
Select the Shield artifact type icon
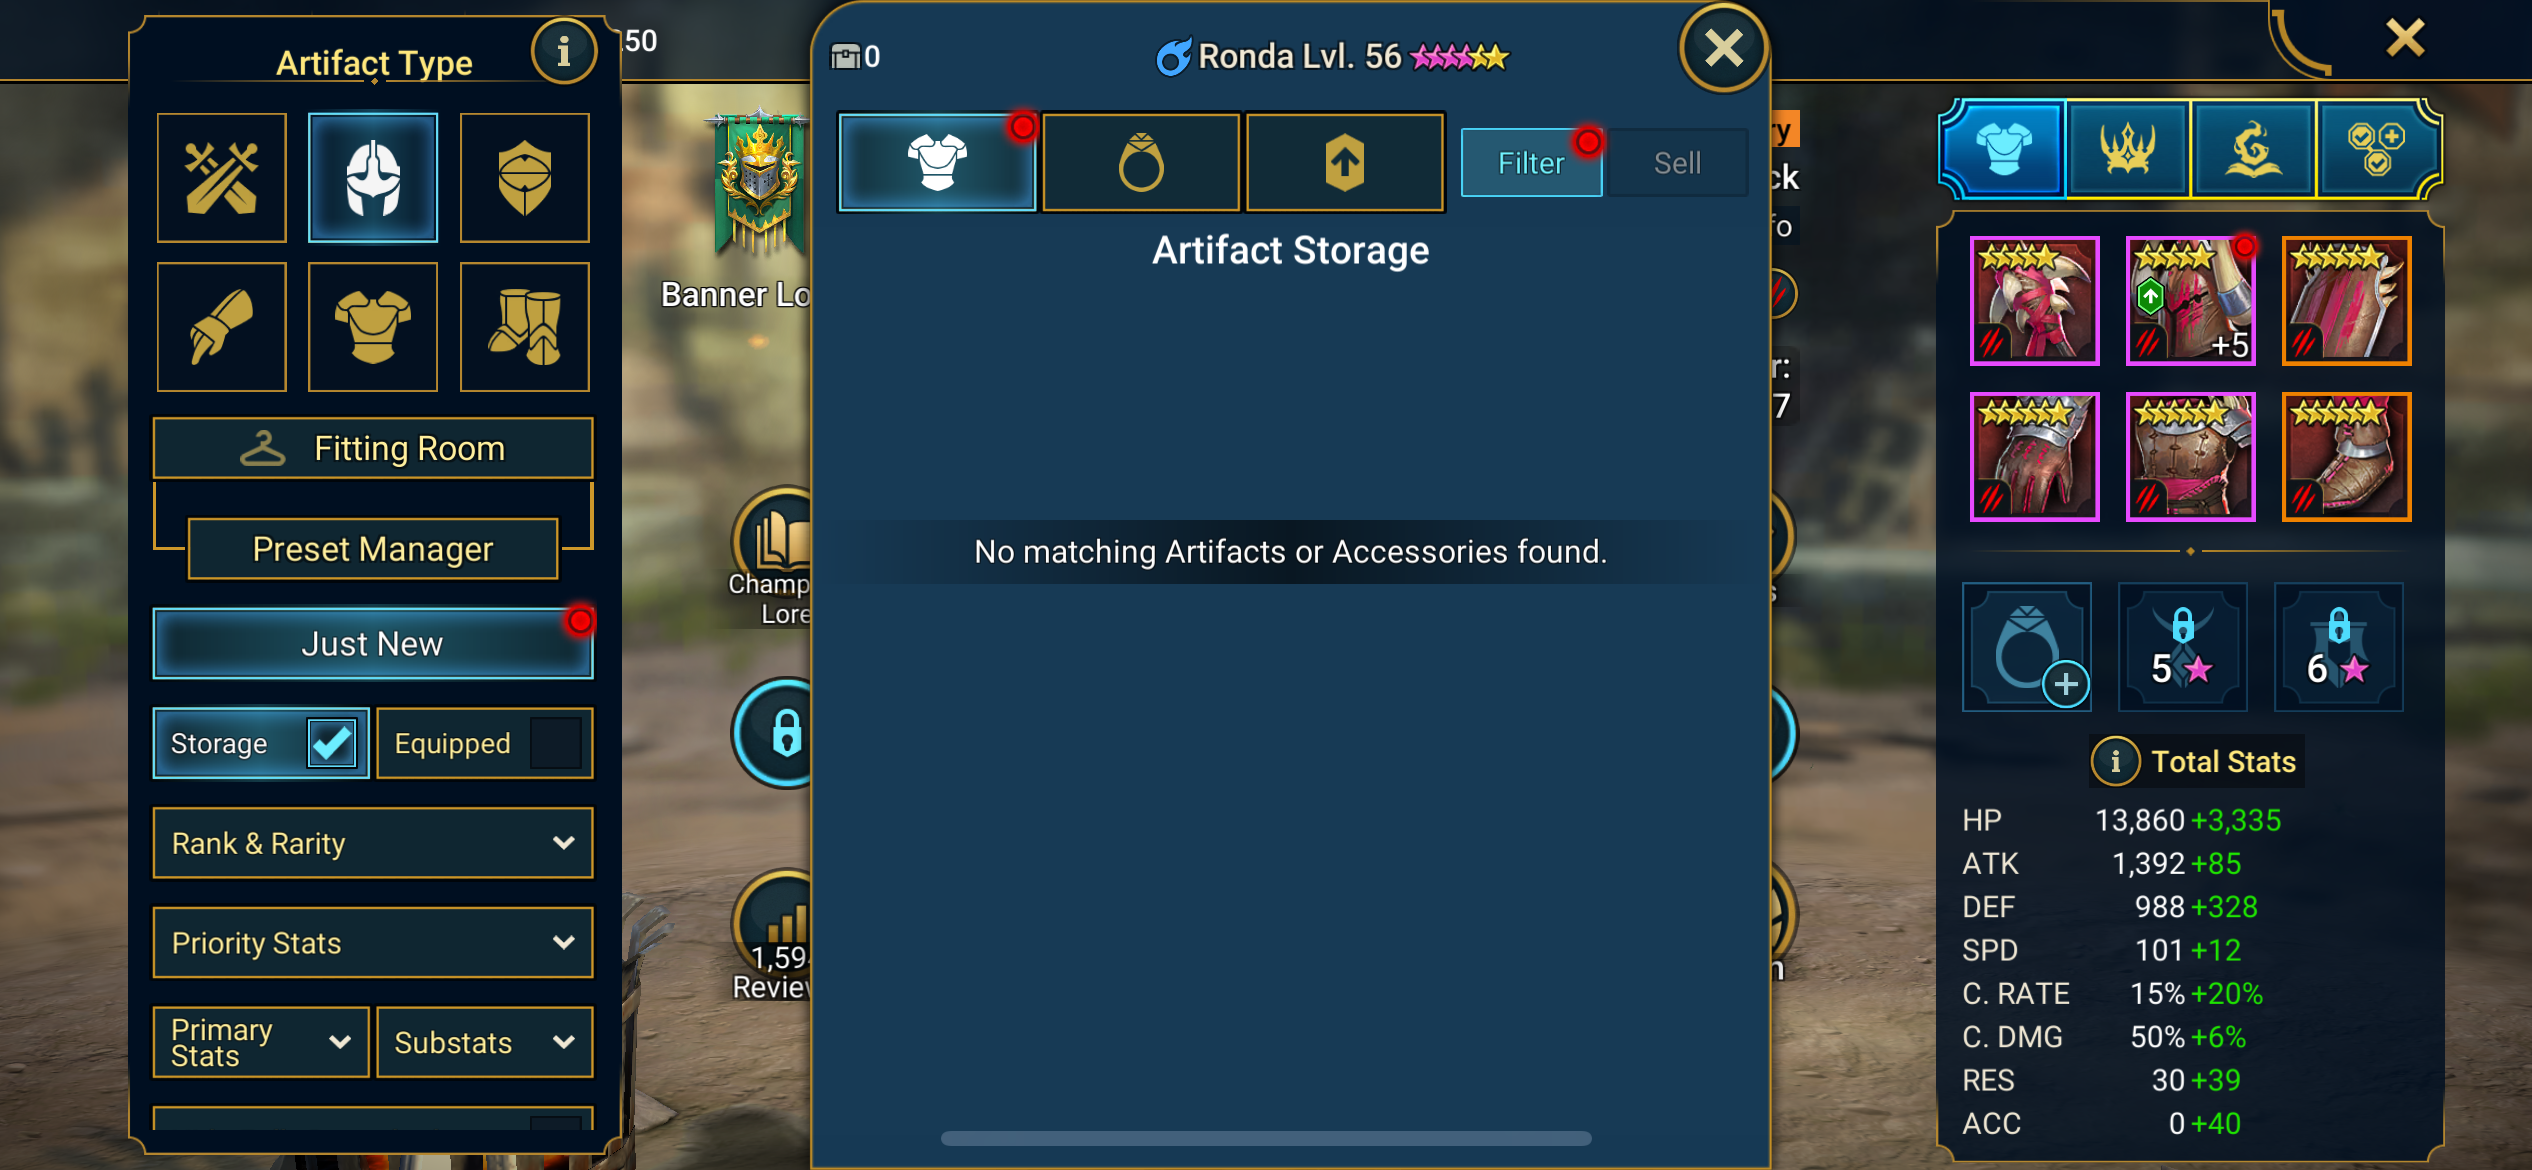525,177
